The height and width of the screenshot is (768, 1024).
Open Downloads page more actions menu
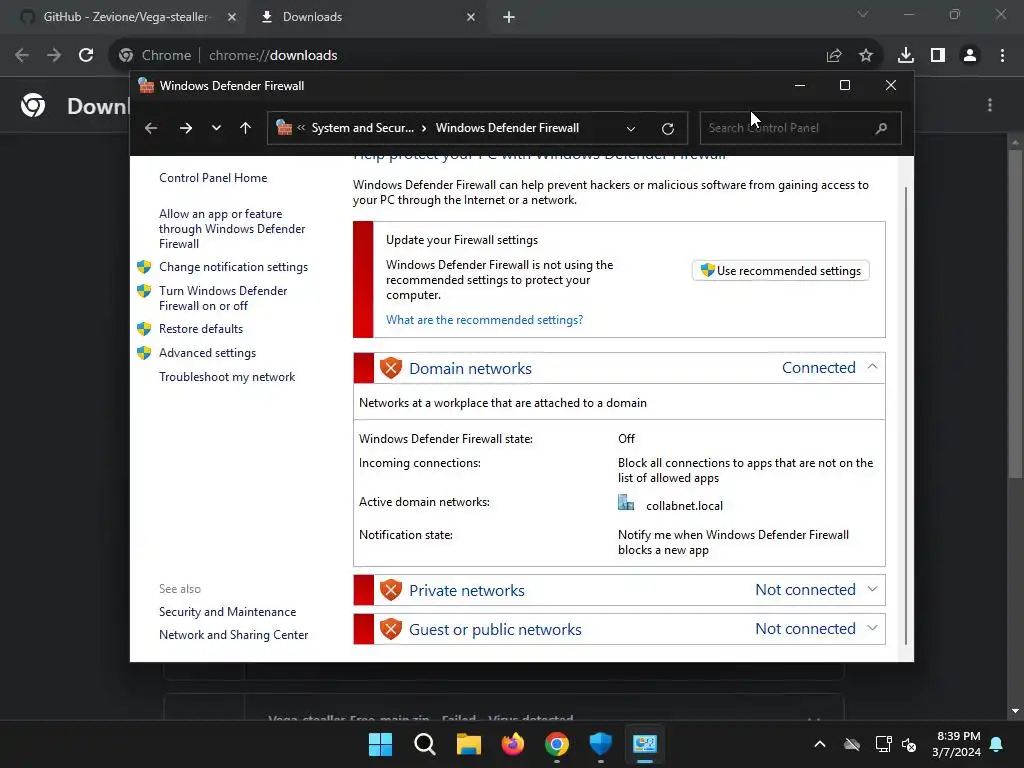tap(990, 105)
